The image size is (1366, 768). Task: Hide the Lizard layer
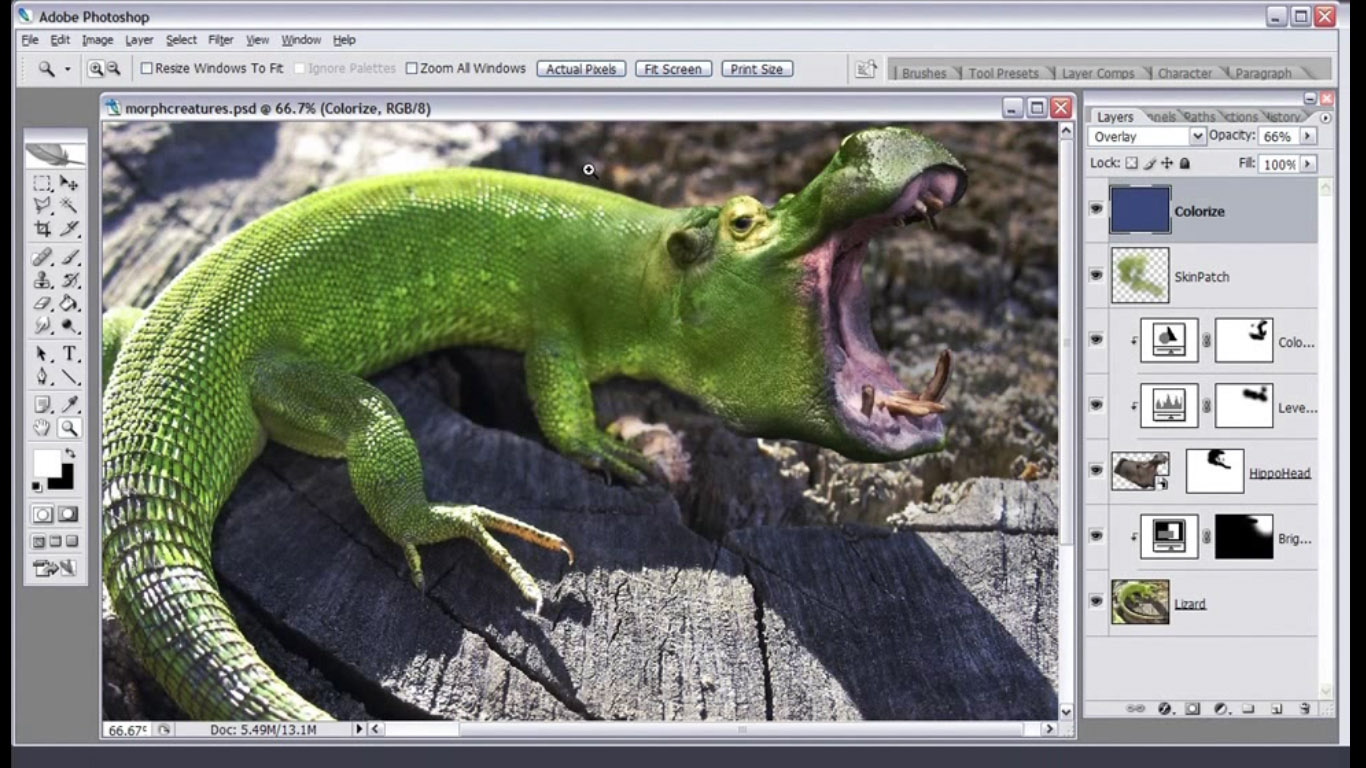pyautogui.click(x=1096, y=601)
